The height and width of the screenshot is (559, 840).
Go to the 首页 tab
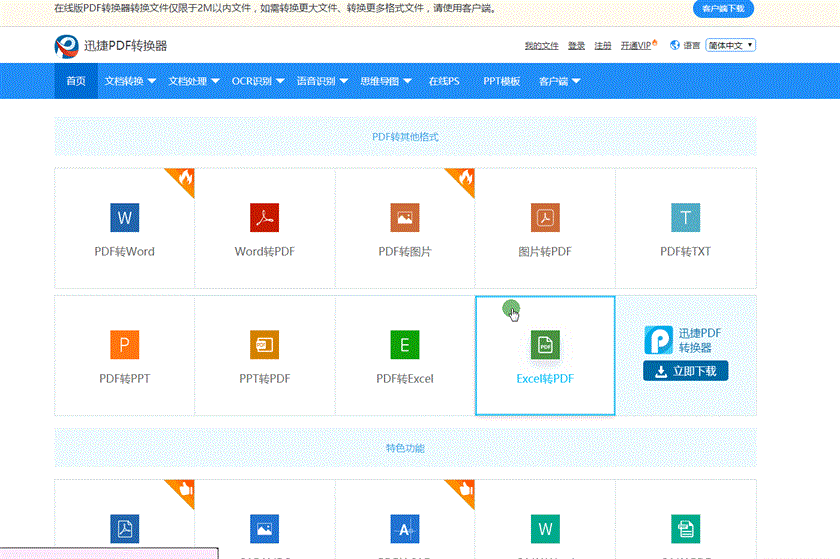[x=76, y=81]
